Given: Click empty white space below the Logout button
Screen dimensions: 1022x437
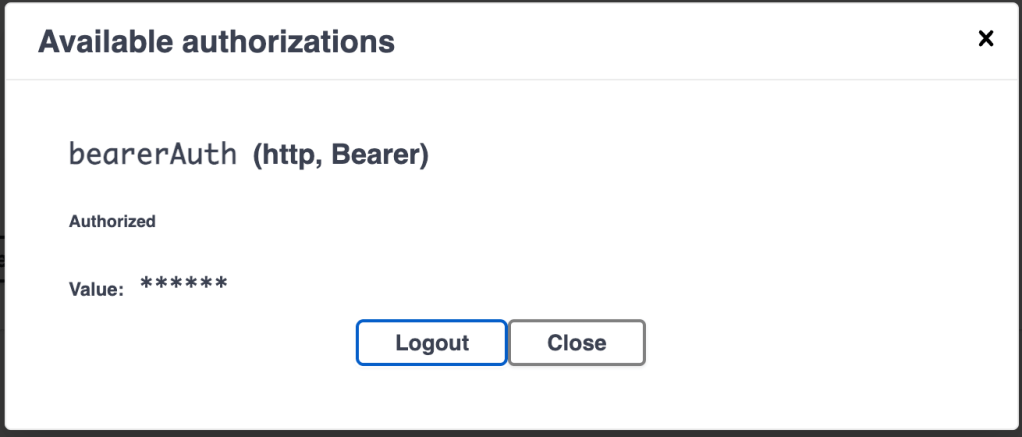Looking at the screenshot, I should point(432,395).
